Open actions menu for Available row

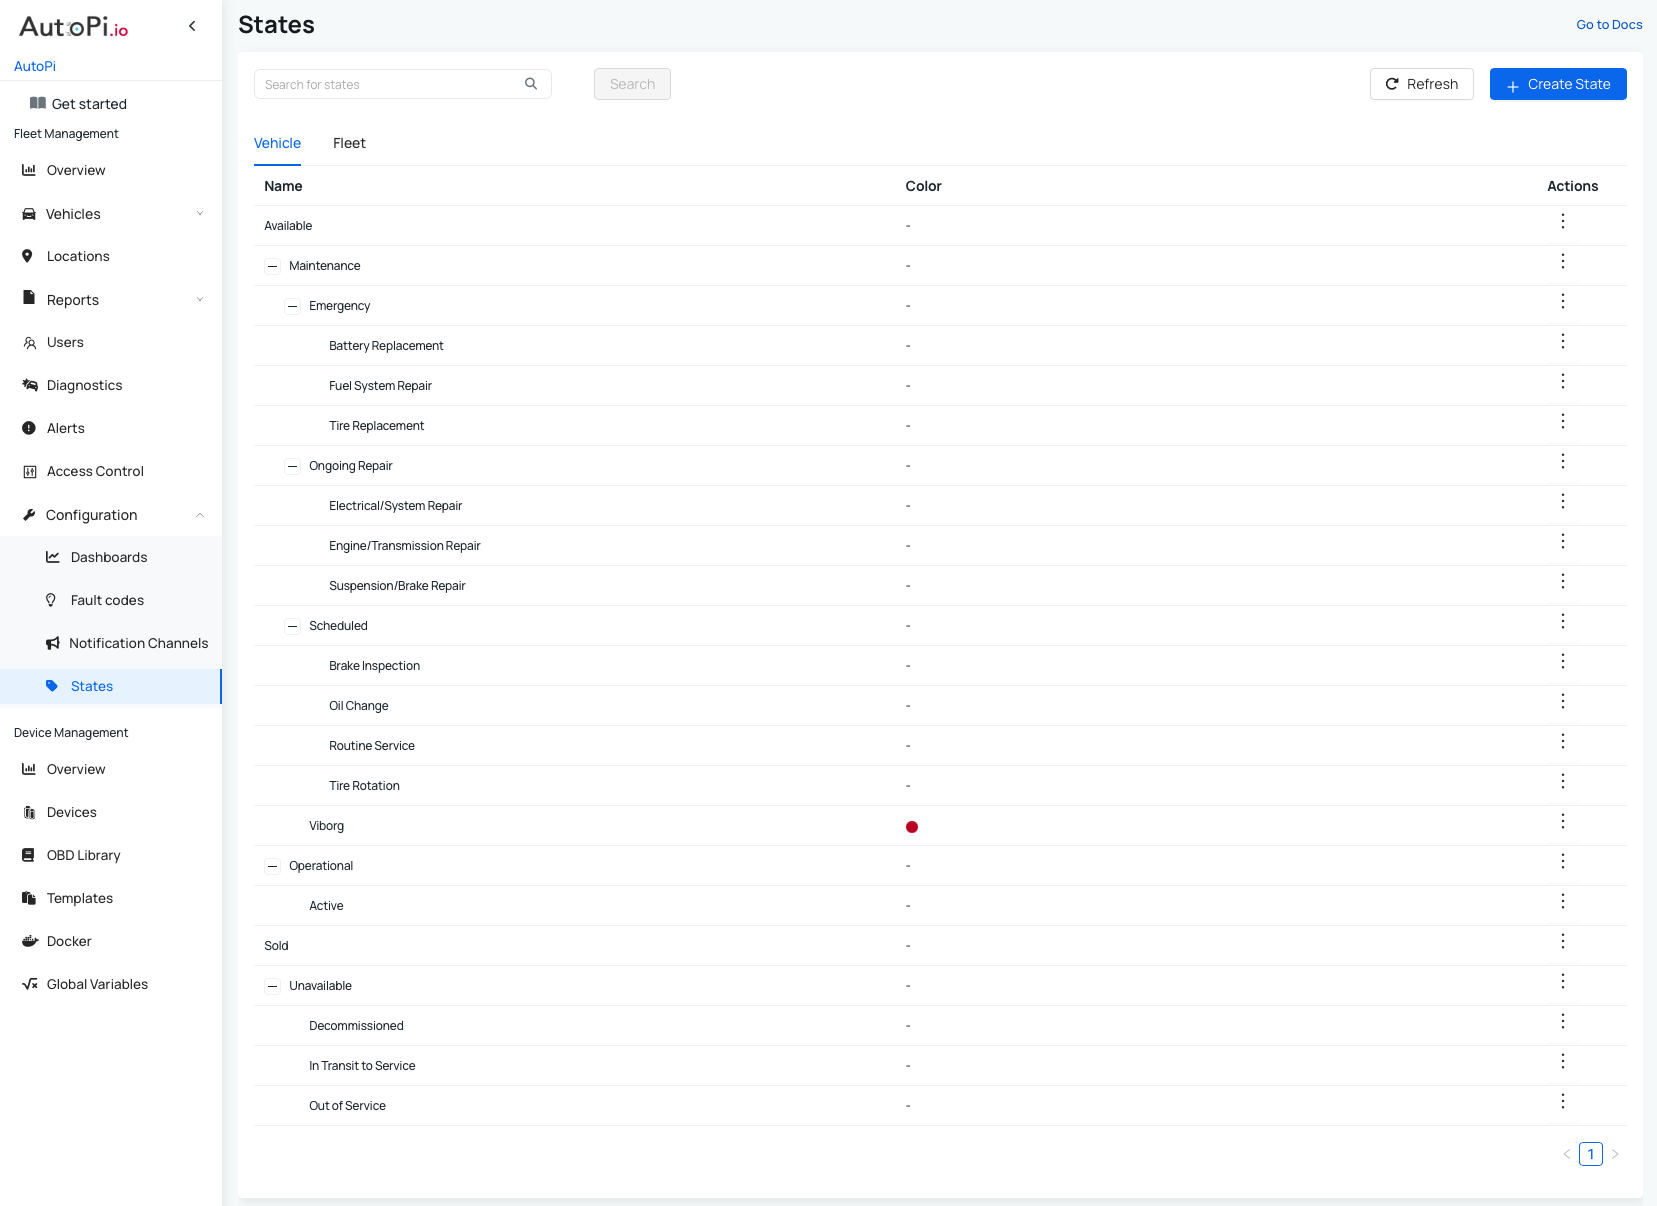pyautogui.click(x=1563, y=221)
